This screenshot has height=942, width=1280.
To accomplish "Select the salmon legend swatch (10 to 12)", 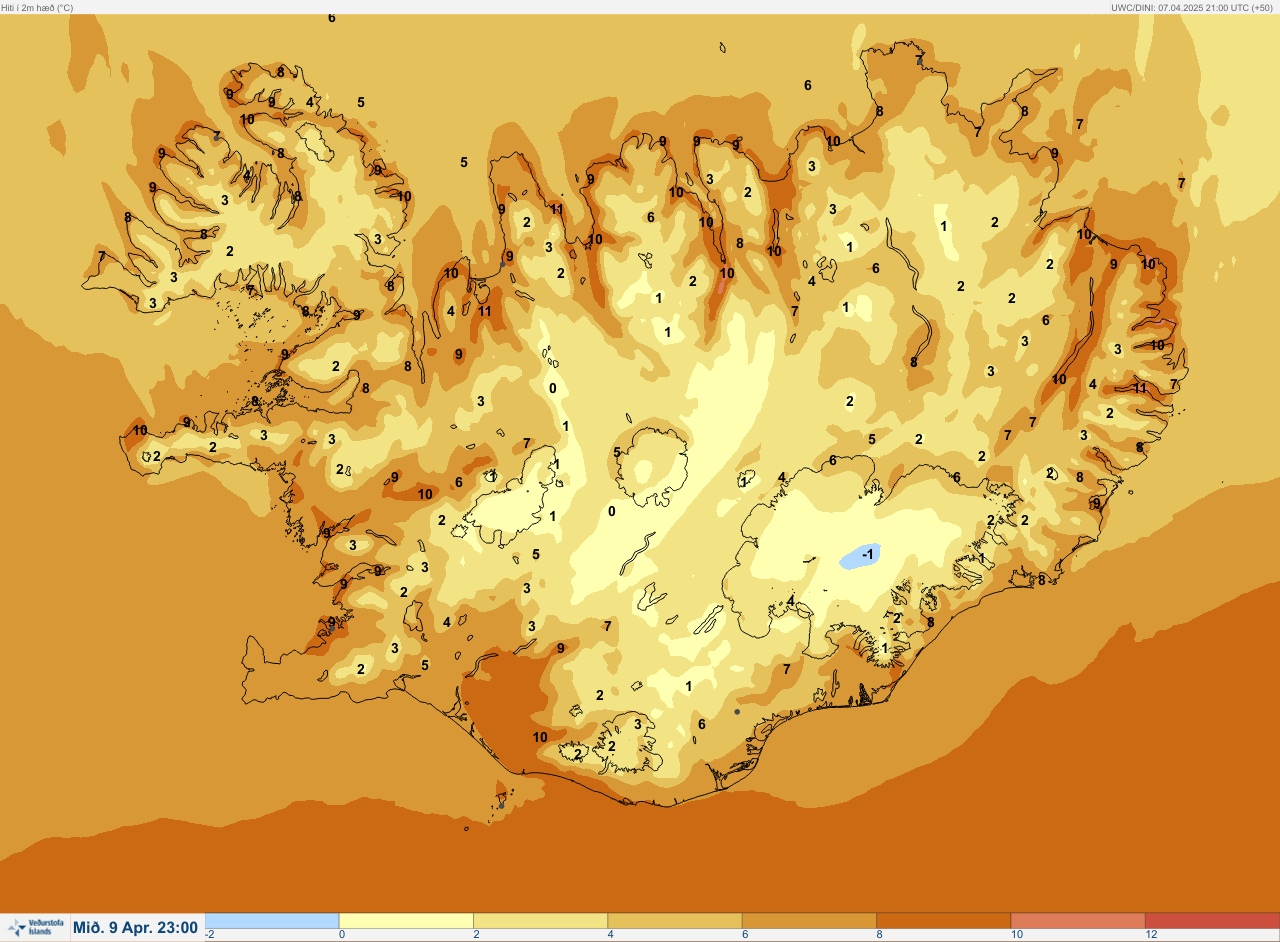I will coord(1077,920).
